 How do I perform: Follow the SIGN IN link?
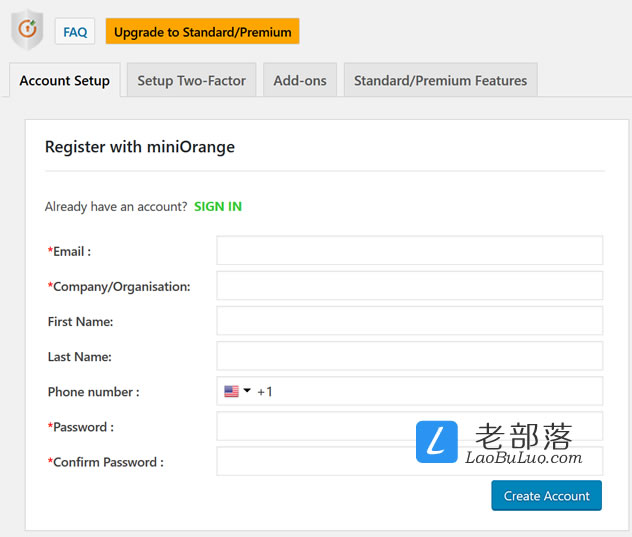tap(218, 206)
